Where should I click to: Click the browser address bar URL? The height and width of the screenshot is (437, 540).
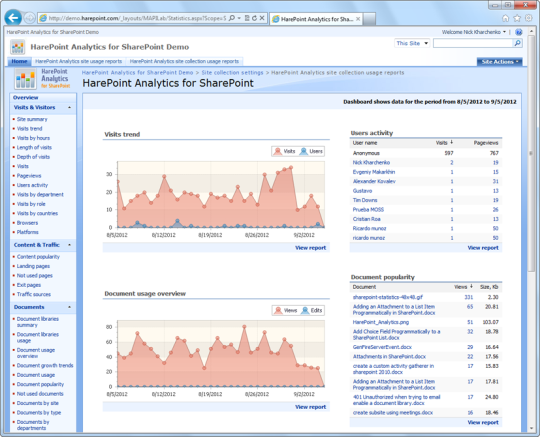[x=137, y=18]
